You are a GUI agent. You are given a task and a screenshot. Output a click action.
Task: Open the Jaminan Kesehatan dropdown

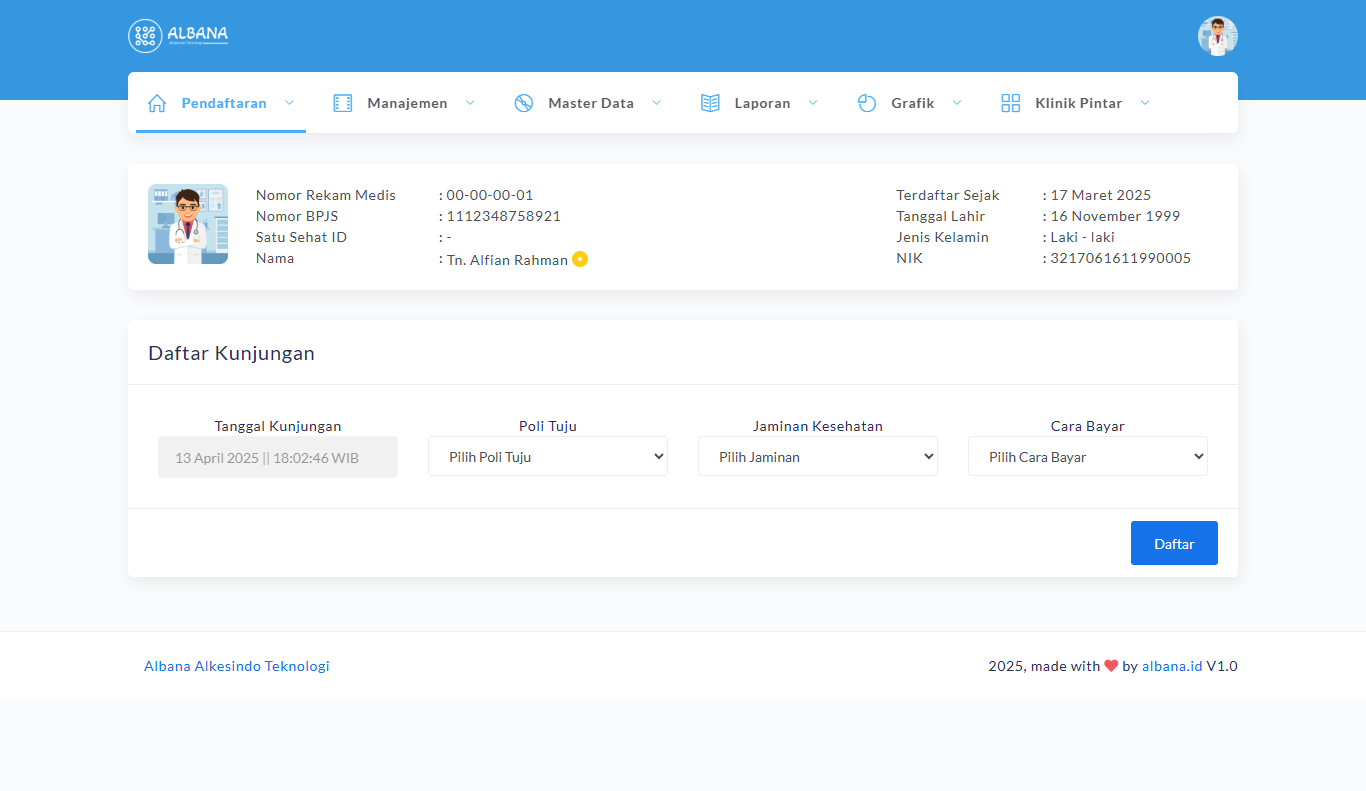pos(818,456)
